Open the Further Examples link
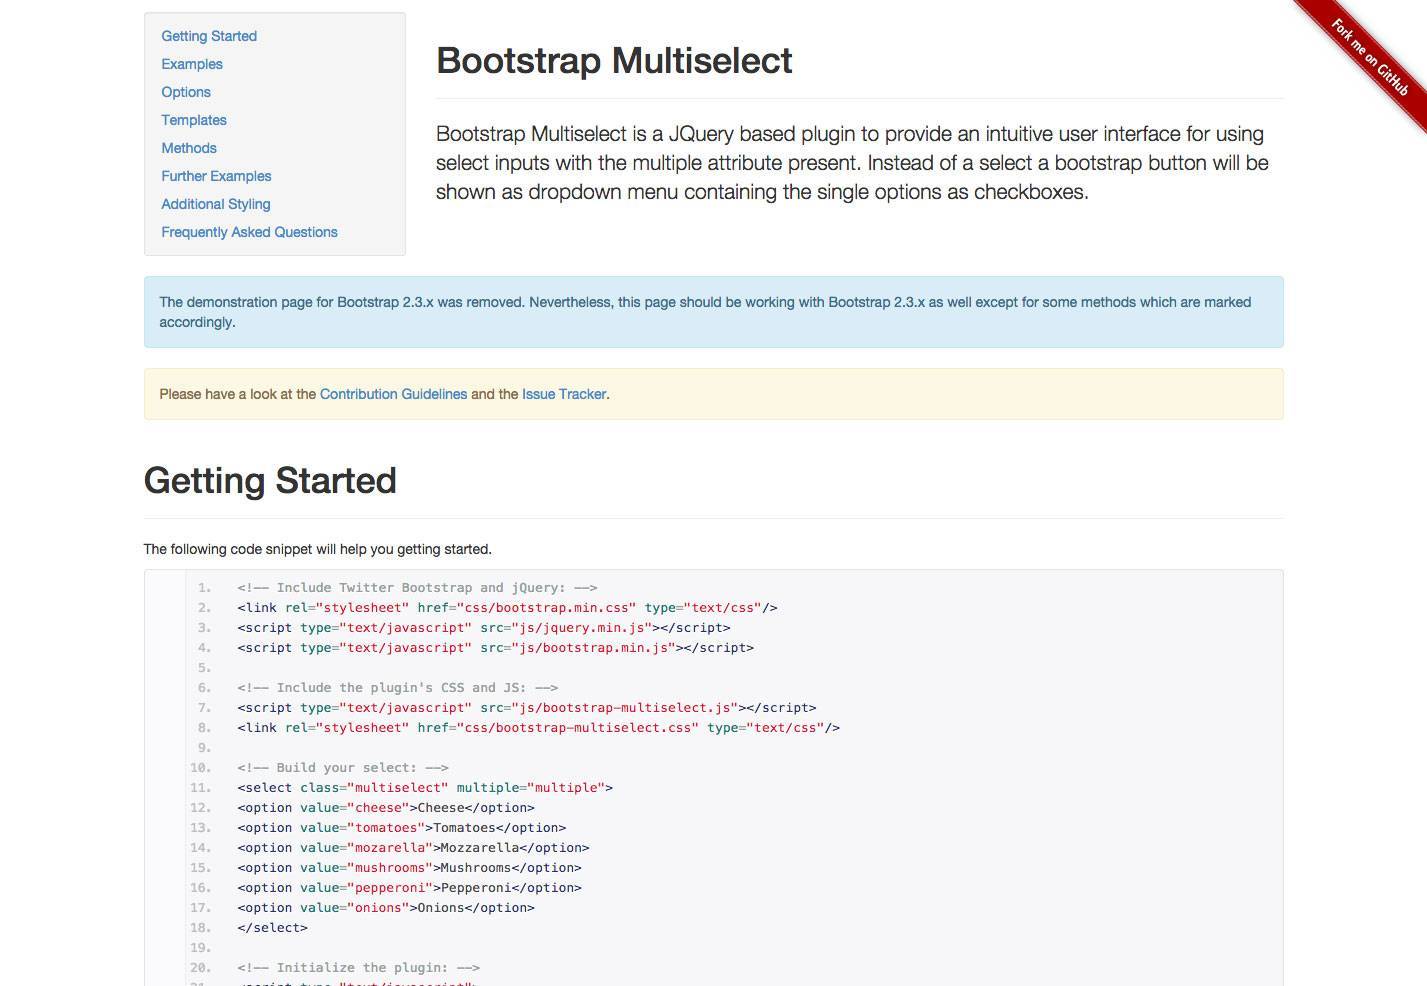 coord(216,176)
